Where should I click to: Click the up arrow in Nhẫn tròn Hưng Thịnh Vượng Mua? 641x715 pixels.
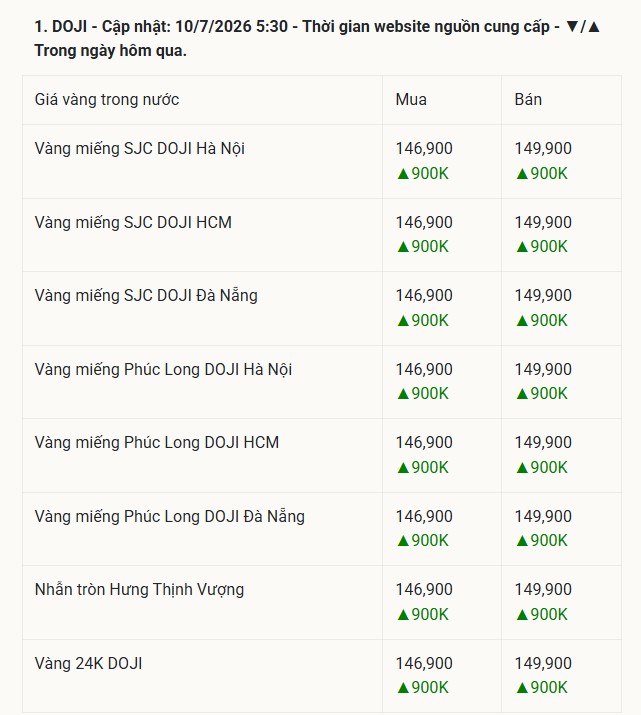[403, 615]
